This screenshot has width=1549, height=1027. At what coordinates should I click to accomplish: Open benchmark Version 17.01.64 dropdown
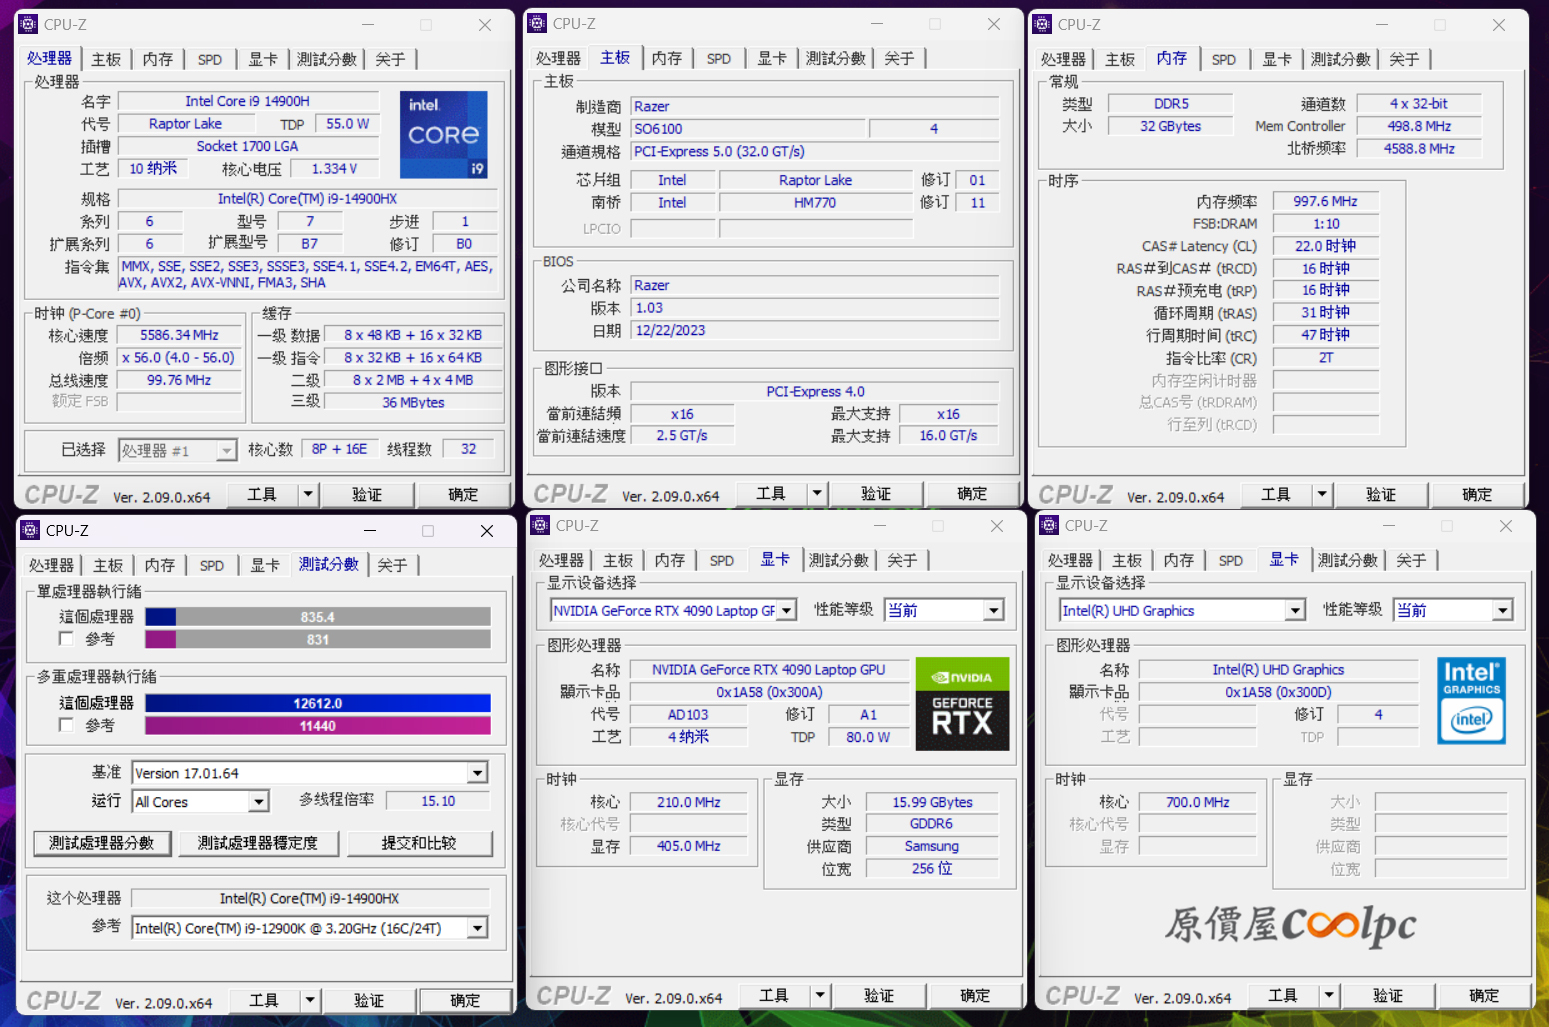(477, 773)
